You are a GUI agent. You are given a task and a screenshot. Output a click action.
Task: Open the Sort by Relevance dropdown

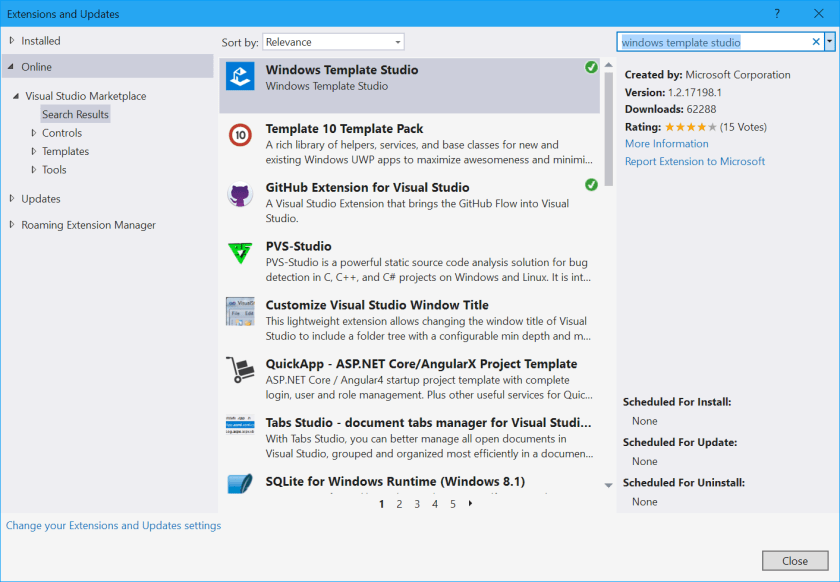(333, 42)
